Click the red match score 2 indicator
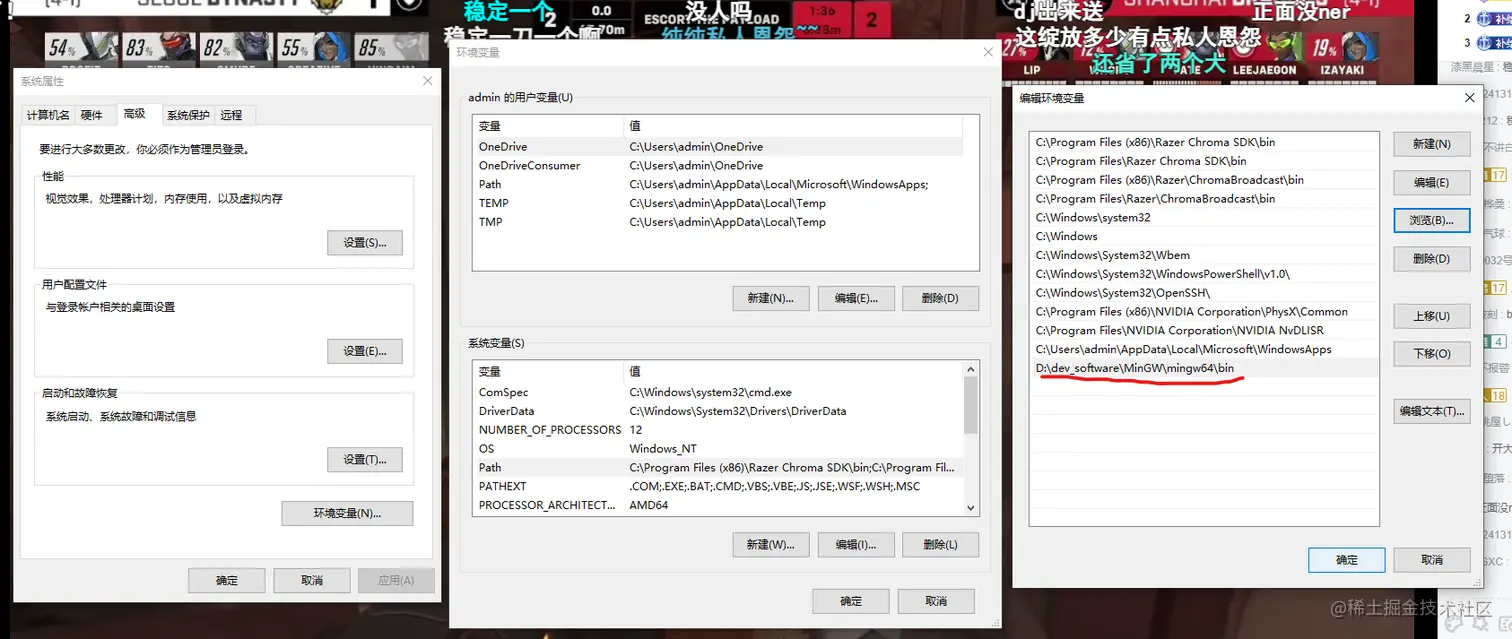The width and height of the screenshot is (1512, 639). 875,18
